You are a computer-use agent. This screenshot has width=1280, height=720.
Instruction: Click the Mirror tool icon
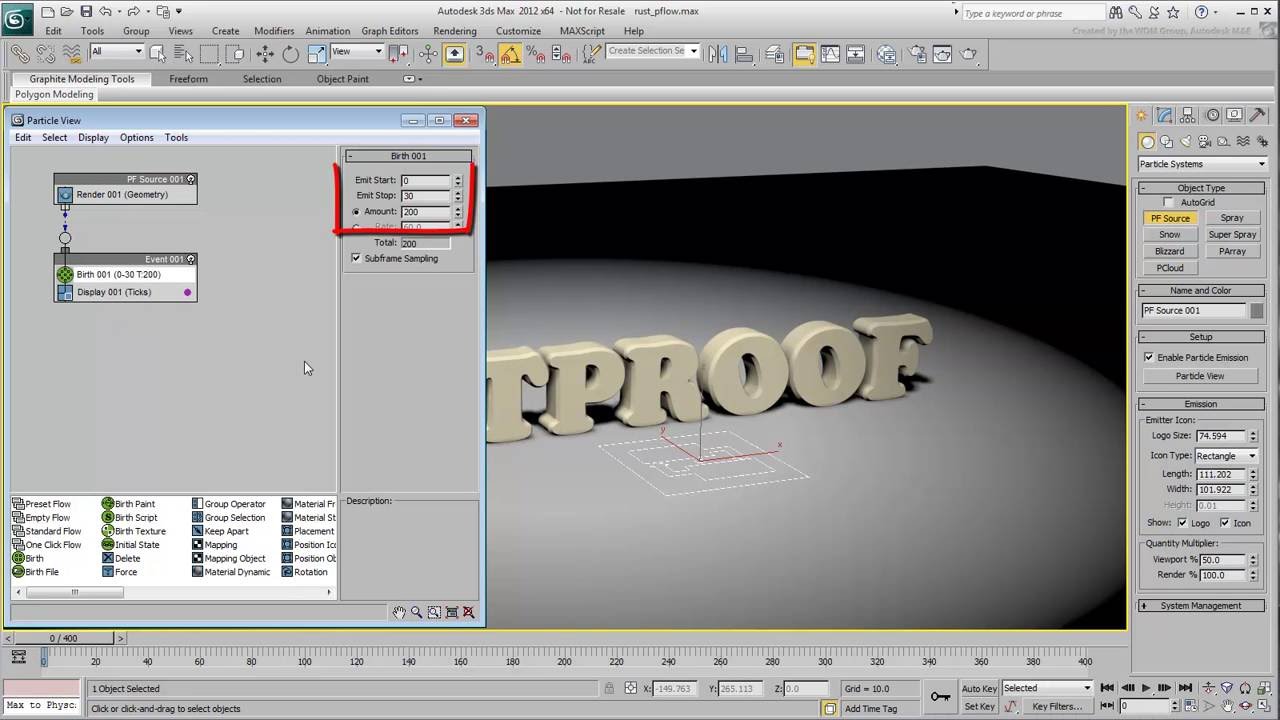click(718, 54)
